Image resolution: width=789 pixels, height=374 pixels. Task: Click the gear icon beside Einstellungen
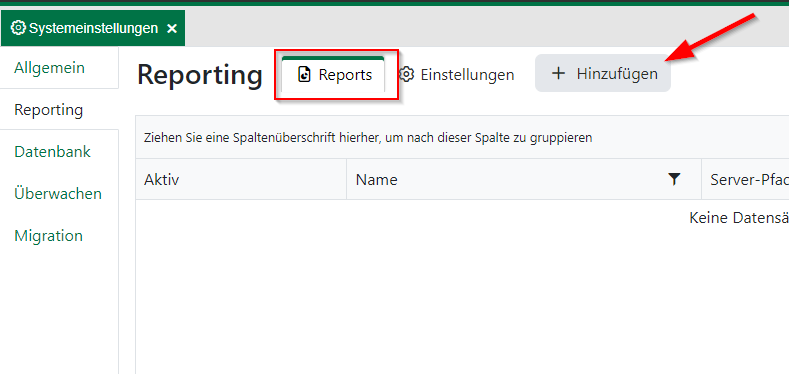[406, 74]
